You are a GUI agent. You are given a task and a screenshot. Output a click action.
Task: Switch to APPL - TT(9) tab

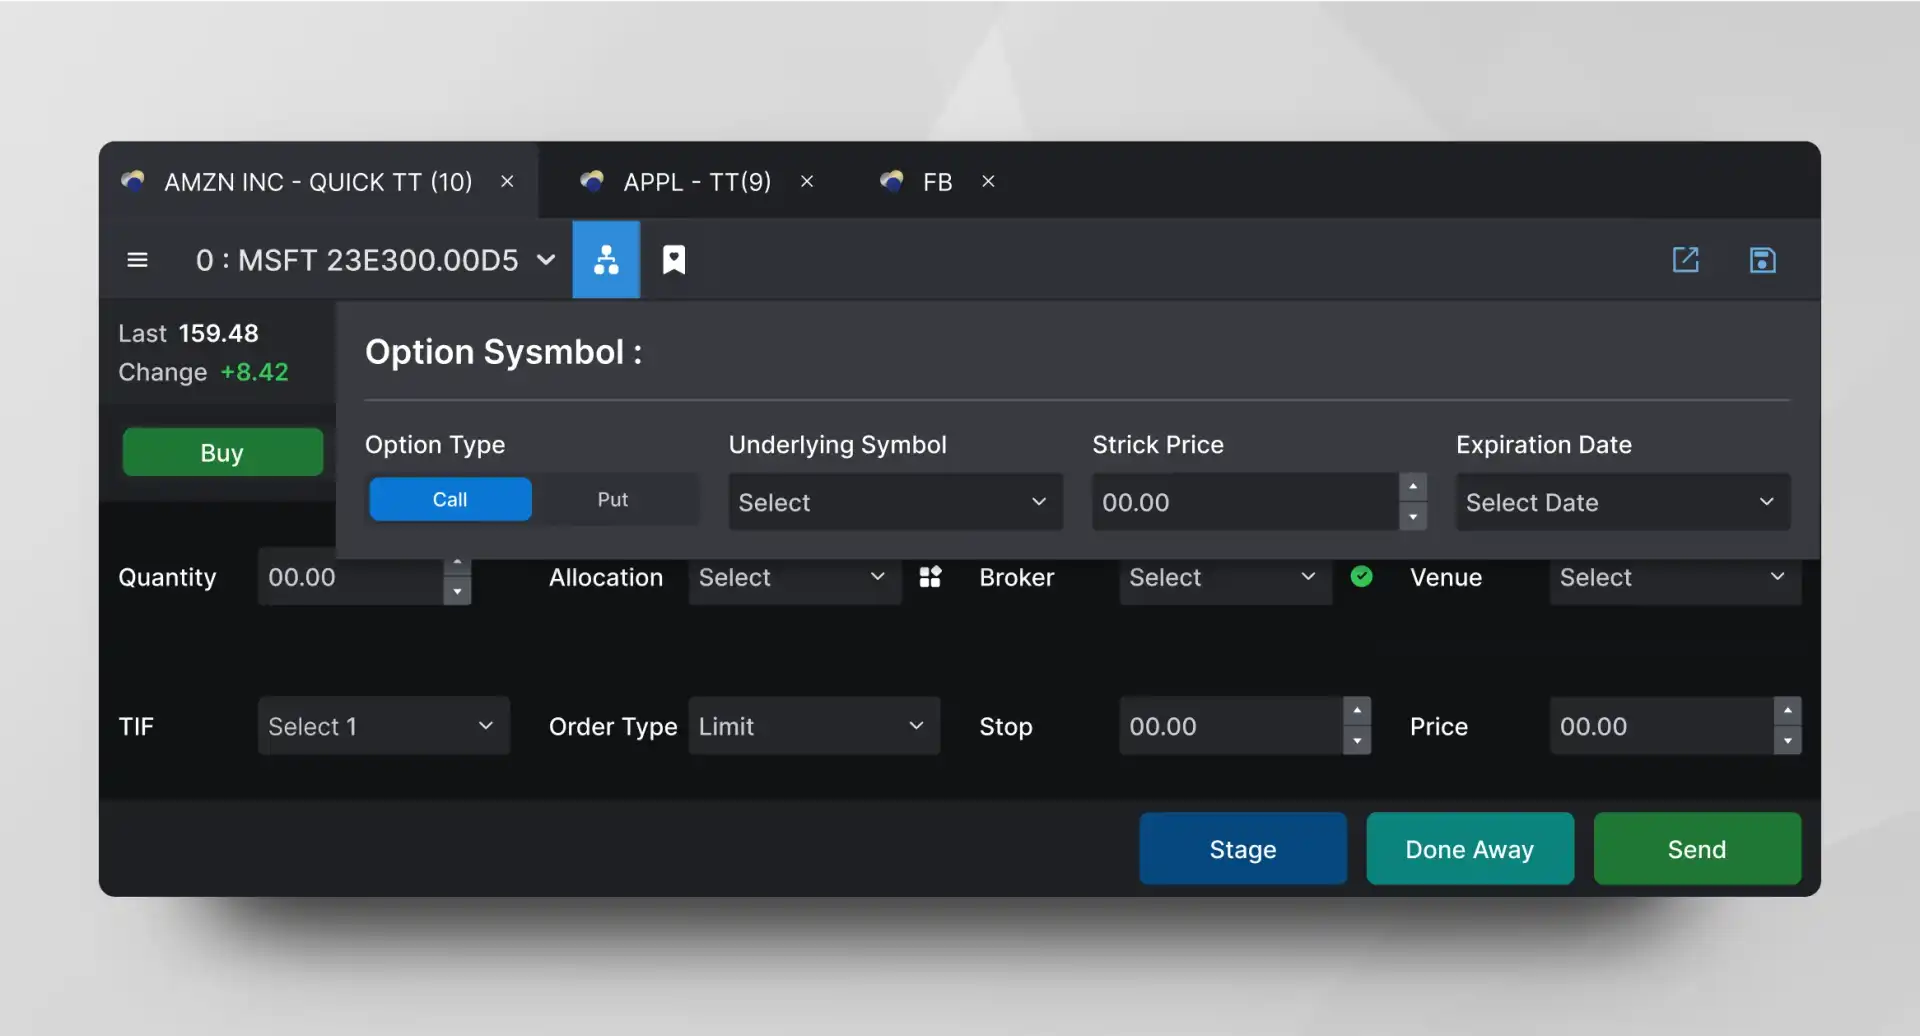coord(697,181)
